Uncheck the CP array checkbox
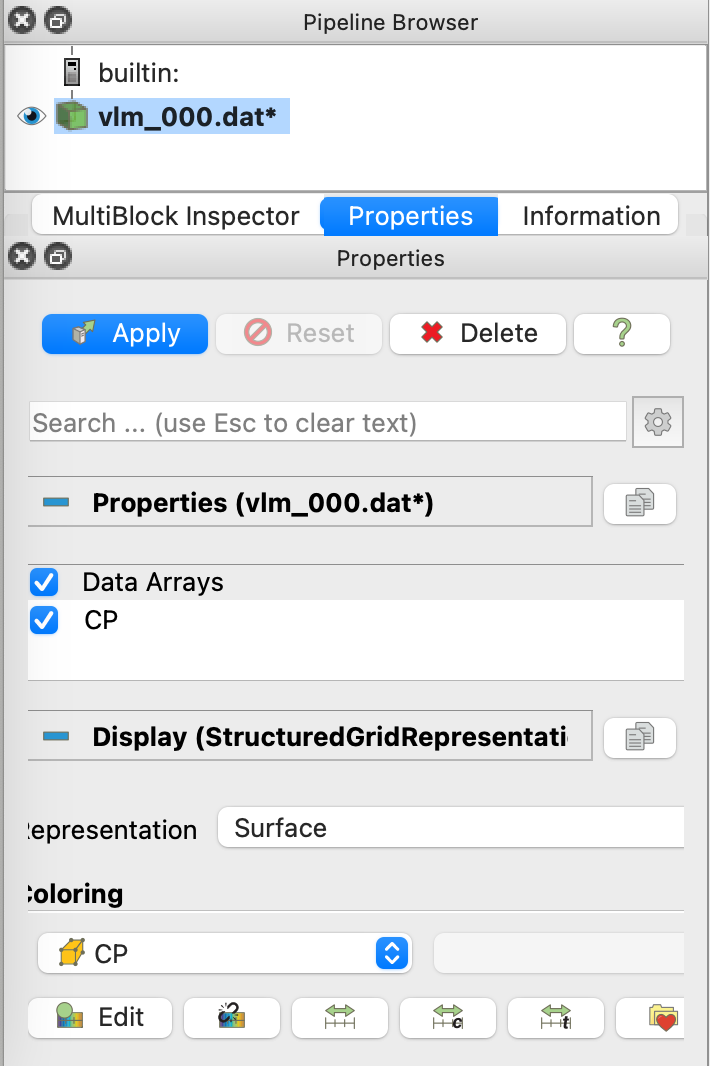This screenshot has width=710, height=1066. coord(44,620)
